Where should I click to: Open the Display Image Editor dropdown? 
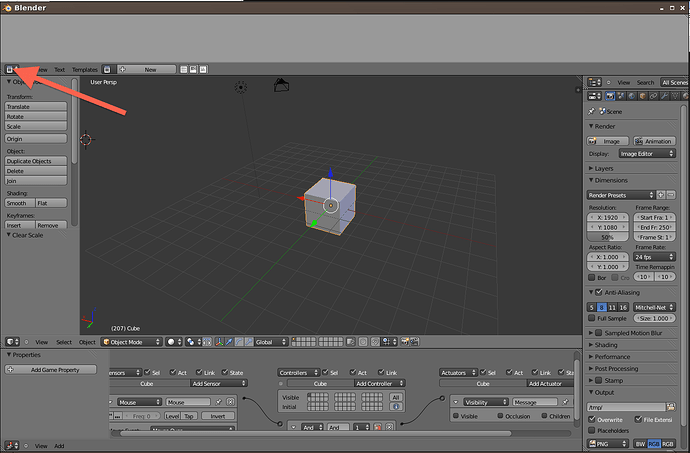click(x=647, y=154)
